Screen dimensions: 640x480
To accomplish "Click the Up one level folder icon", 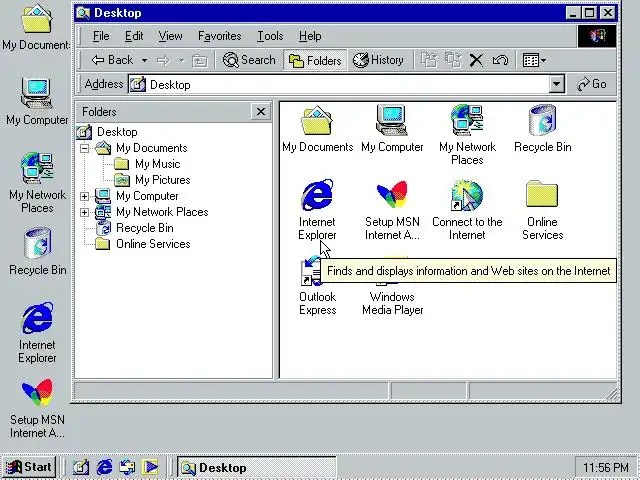I will (x=200, y=61).
